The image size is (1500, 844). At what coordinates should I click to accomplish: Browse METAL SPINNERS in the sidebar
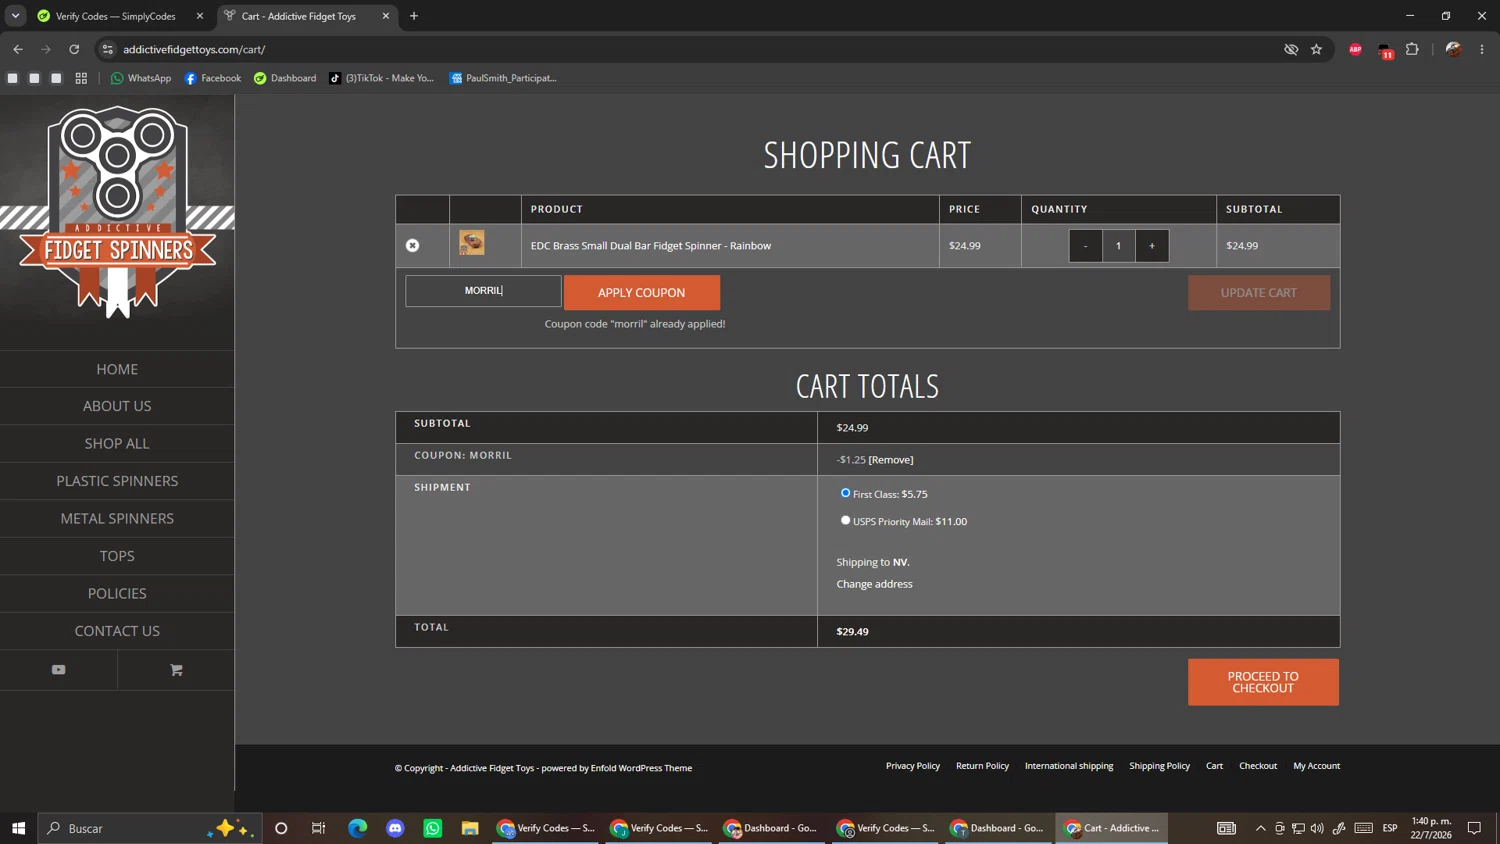[x=117, y=518]
